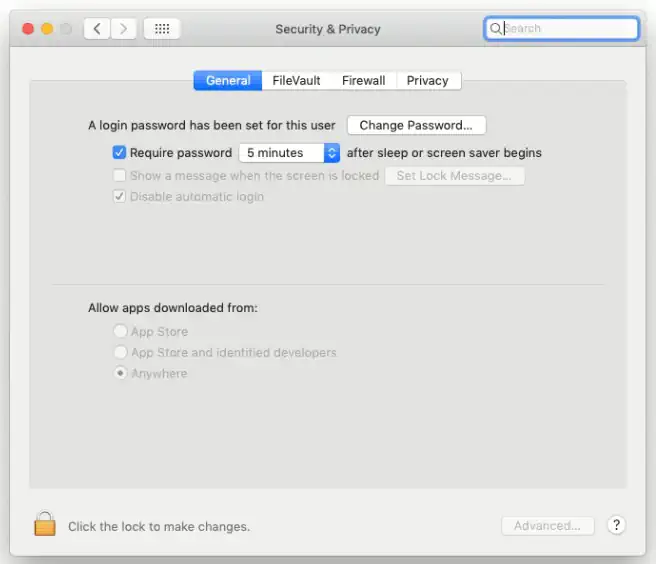Click the magnifying glass search icon

496,29
